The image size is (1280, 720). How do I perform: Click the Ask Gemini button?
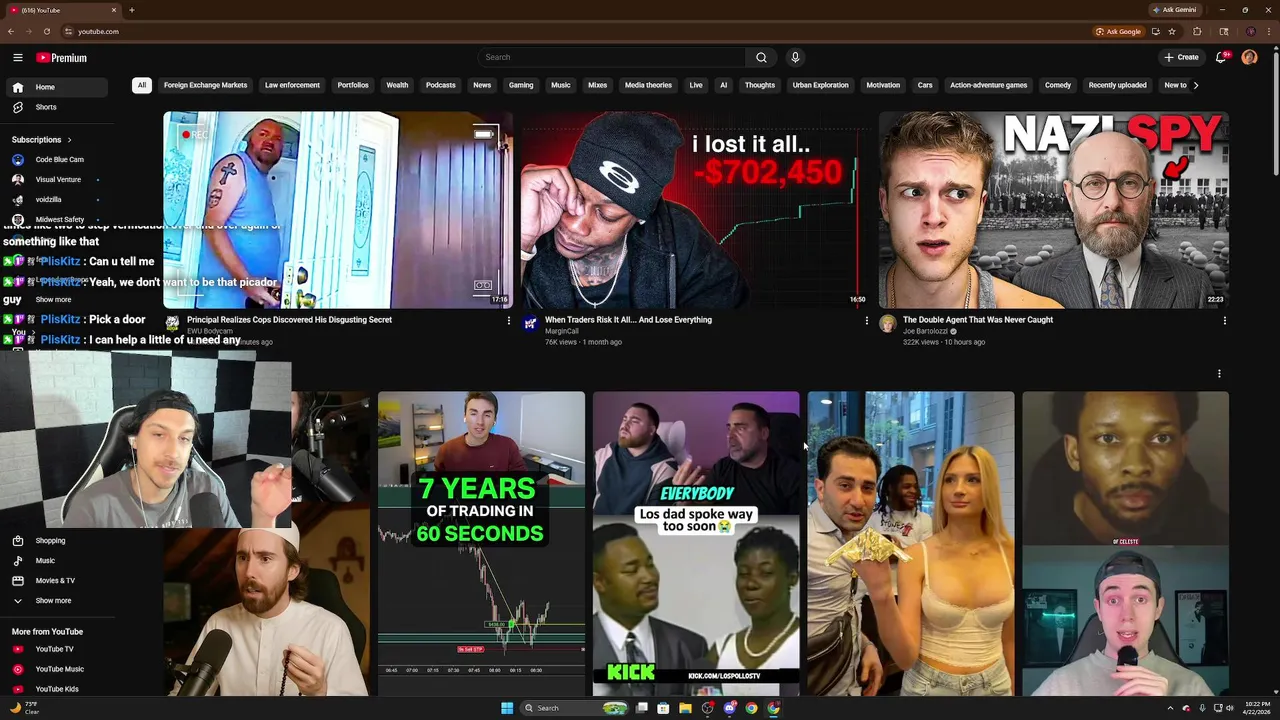pyautogui.click(x=1174, y=10)
